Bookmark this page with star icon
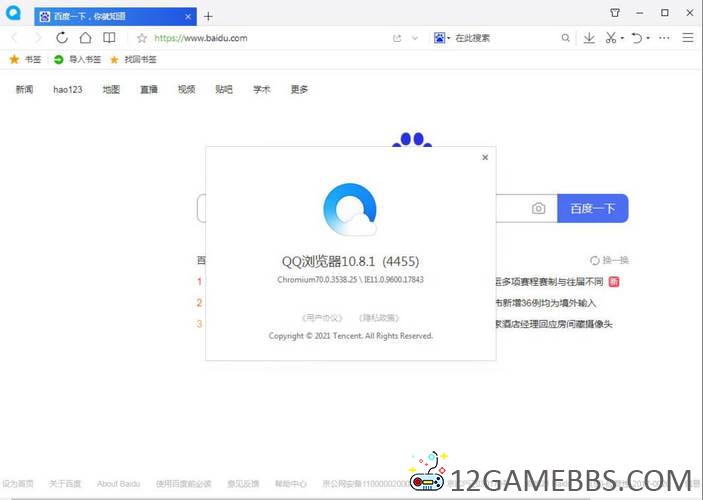Viewport: 703px width, 500px height. (142, 38)
